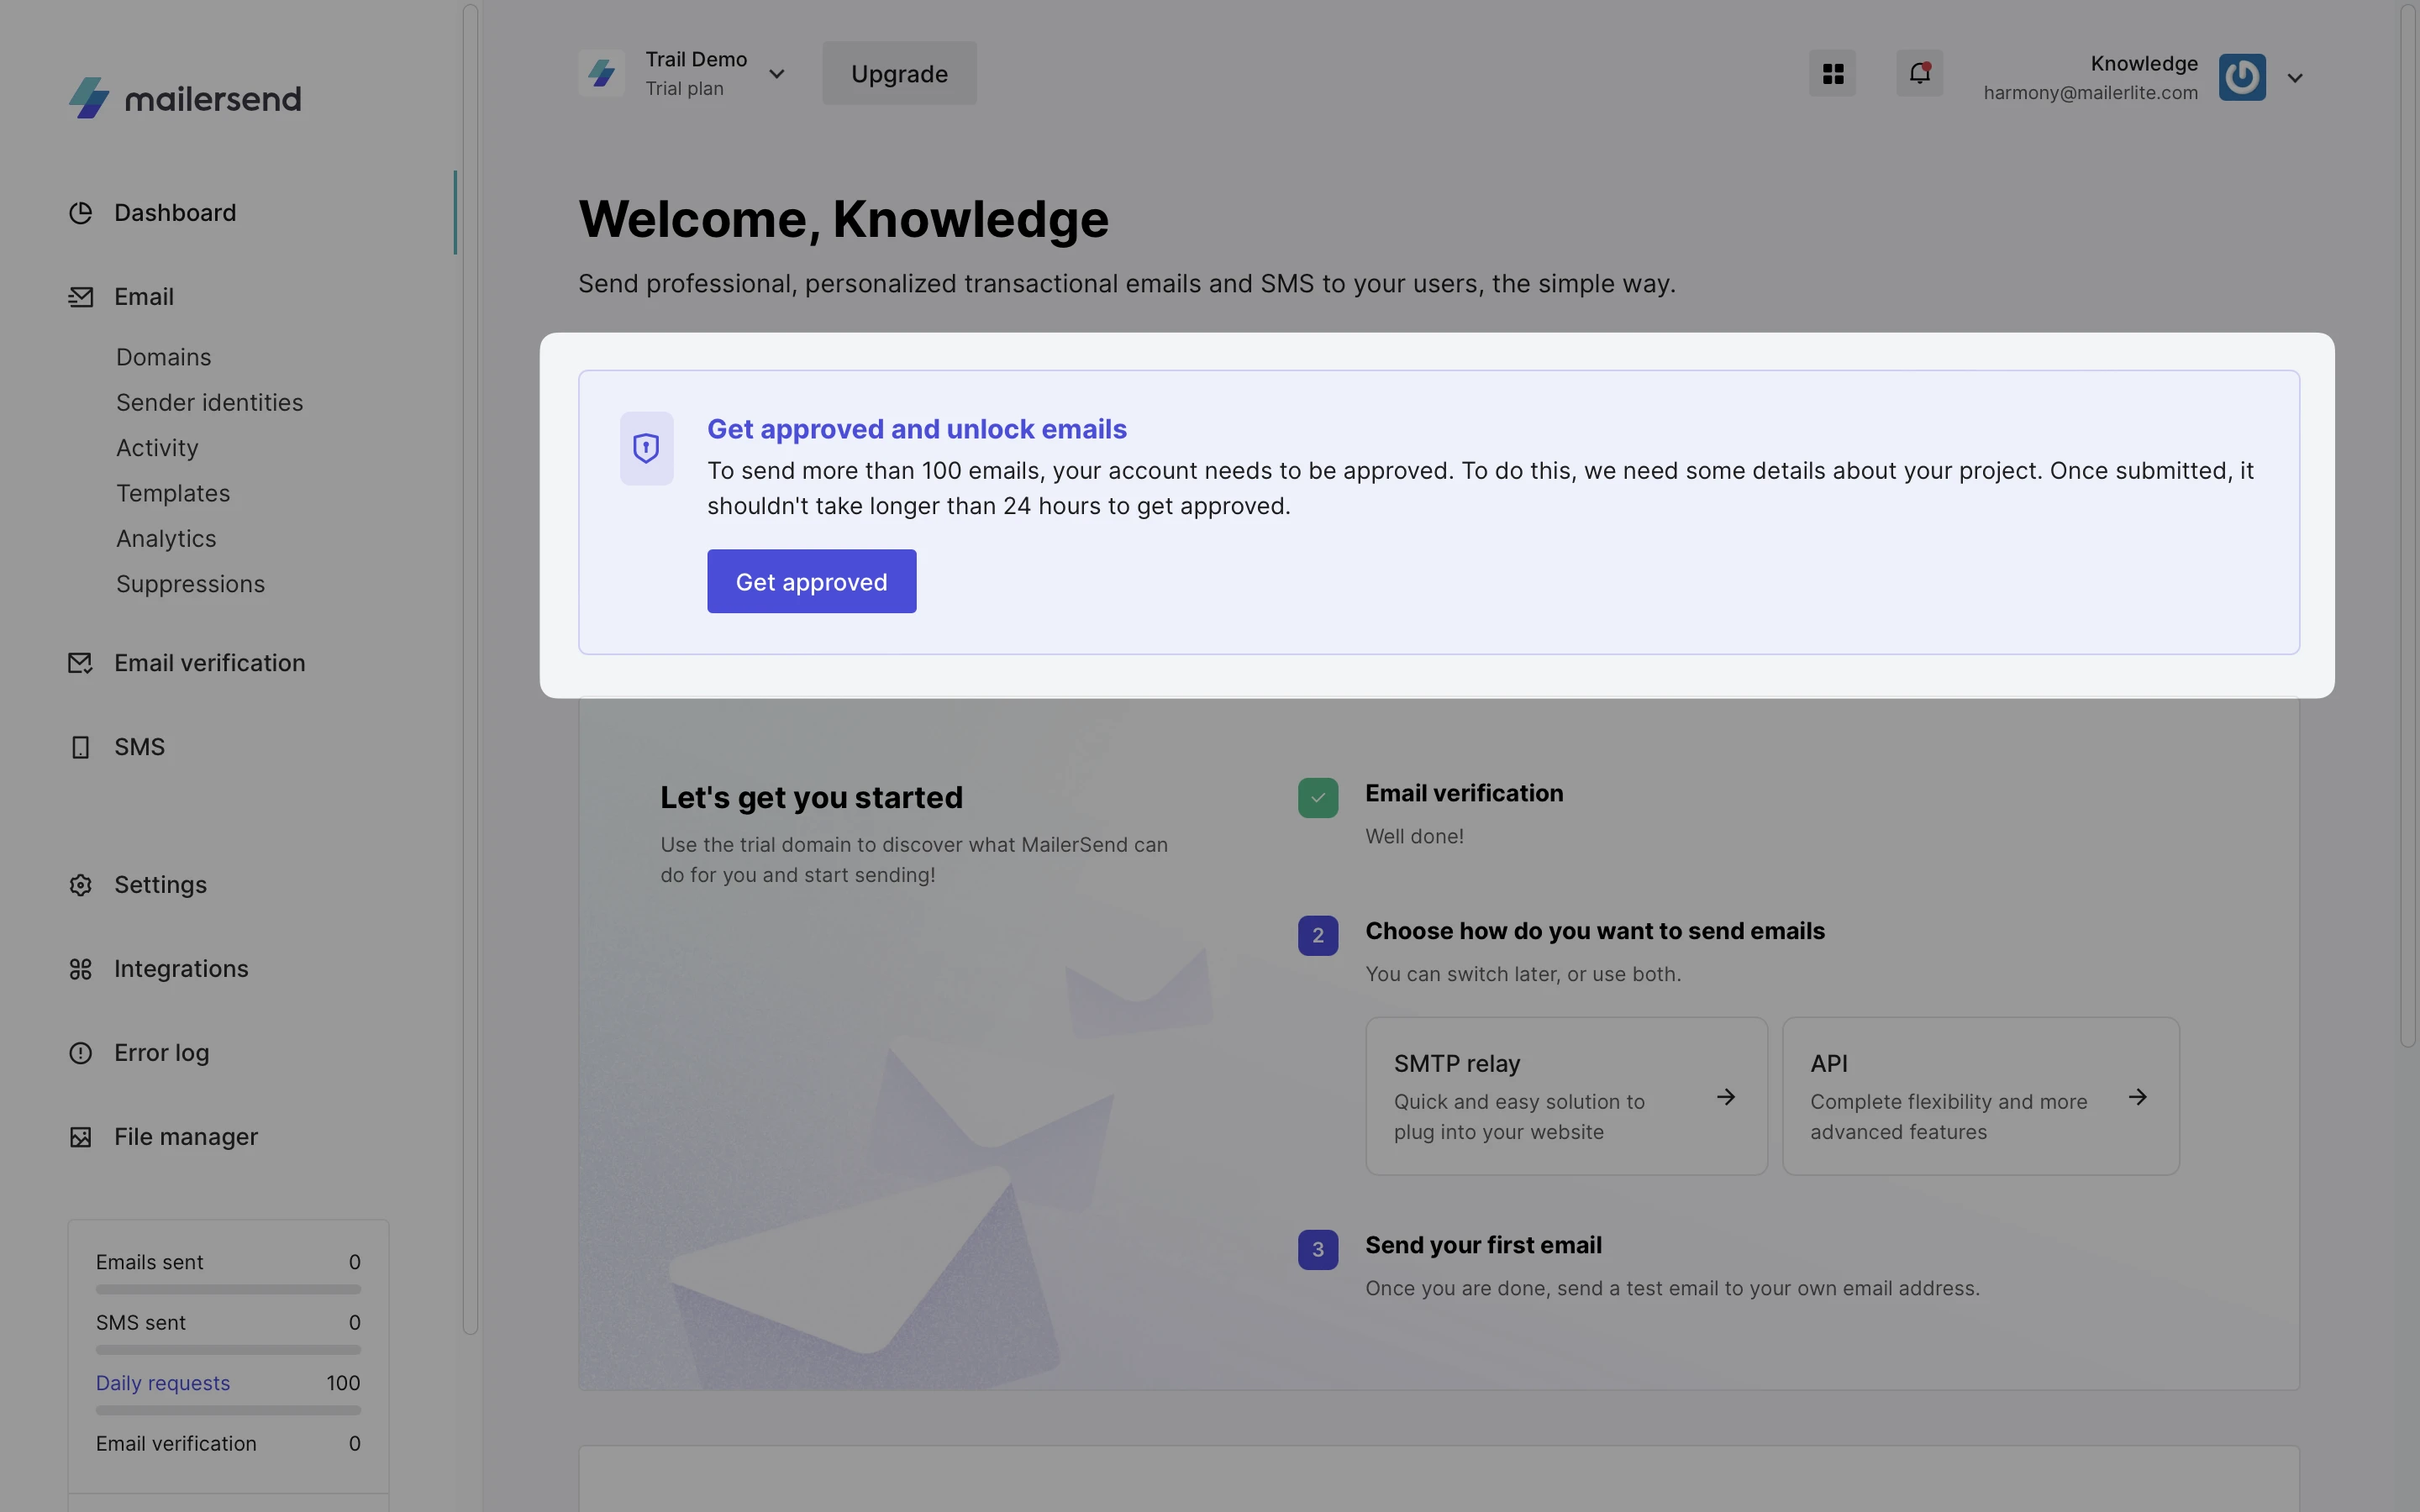Click the Daily requests progress bar
The width and height of the screenshot is (2420, 1512).
[228, 1410]
